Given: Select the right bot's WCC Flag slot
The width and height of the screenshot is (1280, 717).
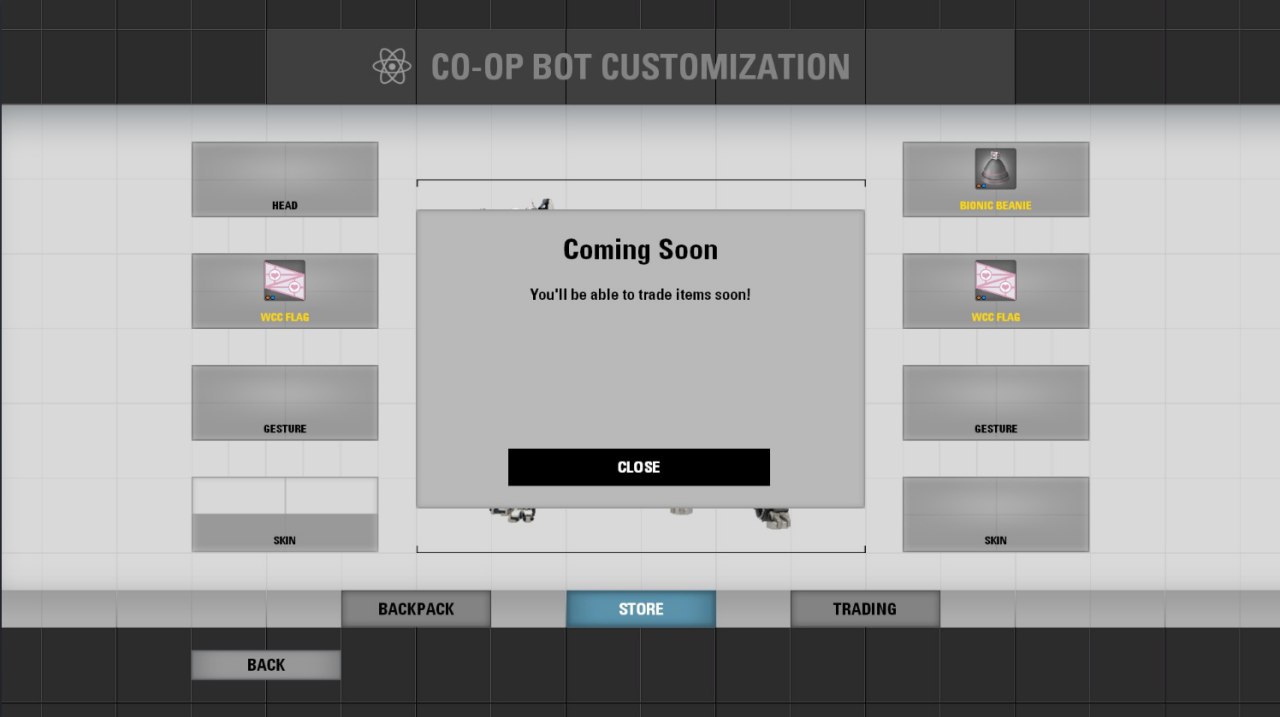Looking at the screenshot, I should 996,291.
